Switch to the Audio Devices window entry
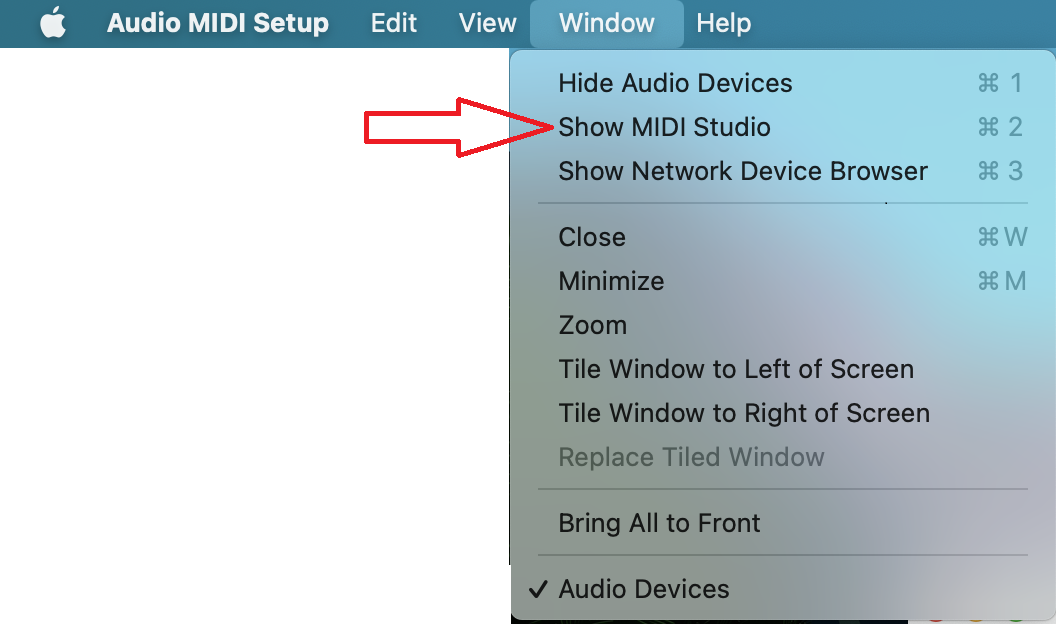The width and height of the screenshot is (1056, 624). click(x=783, y=589)
